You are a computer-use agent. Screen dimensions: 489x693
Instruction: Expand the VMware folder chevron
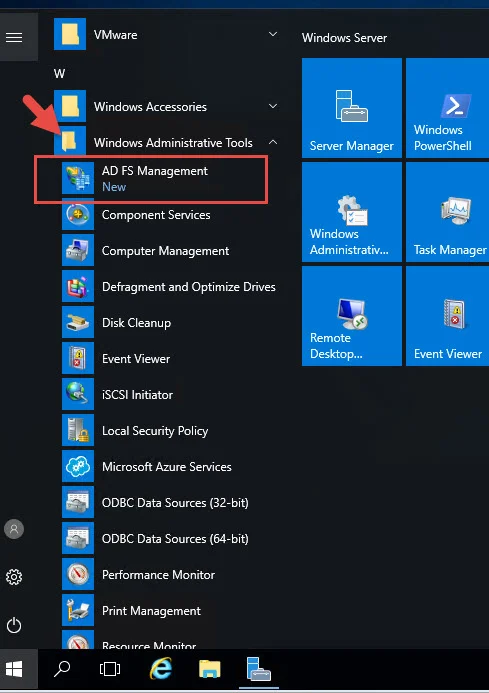click(273, 34)
